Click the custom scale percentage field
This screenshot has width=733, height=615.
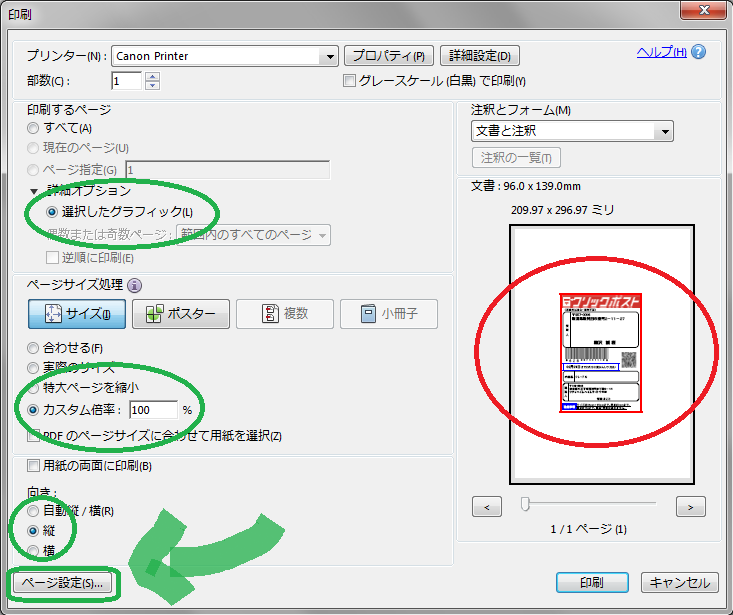point(153,410)
